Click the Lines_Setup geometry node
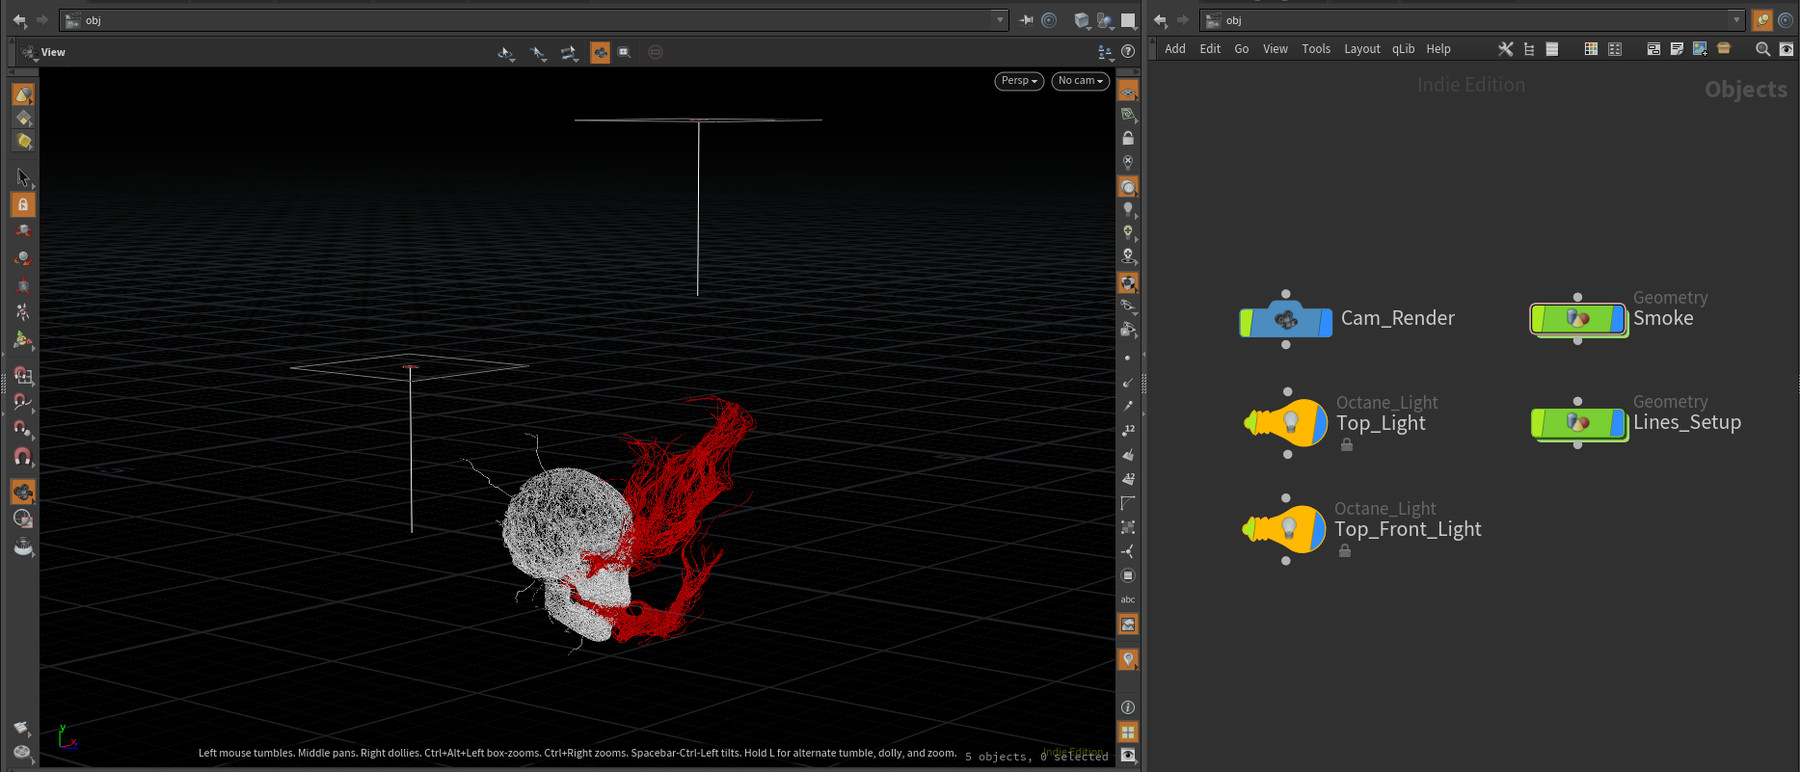Screen dimensions: 1800x772 (1578, 423)
